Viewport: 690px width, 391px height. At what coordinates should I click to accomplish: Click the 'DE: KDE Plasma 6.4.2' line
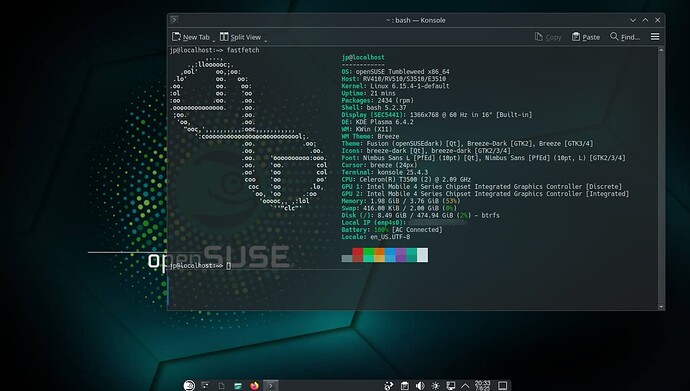pyautogui.click(x=378, y=122)
